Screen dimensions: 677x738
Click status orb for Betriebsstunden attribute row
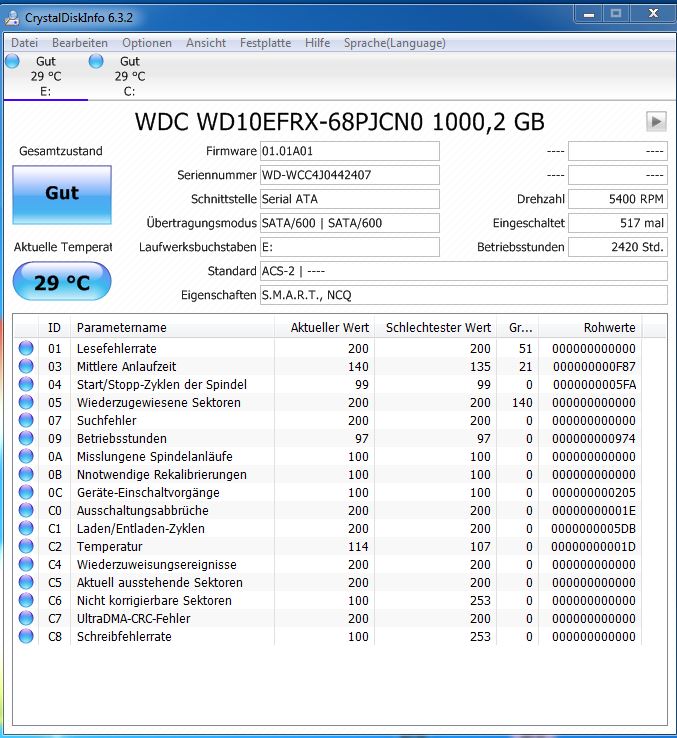(26, 438)
